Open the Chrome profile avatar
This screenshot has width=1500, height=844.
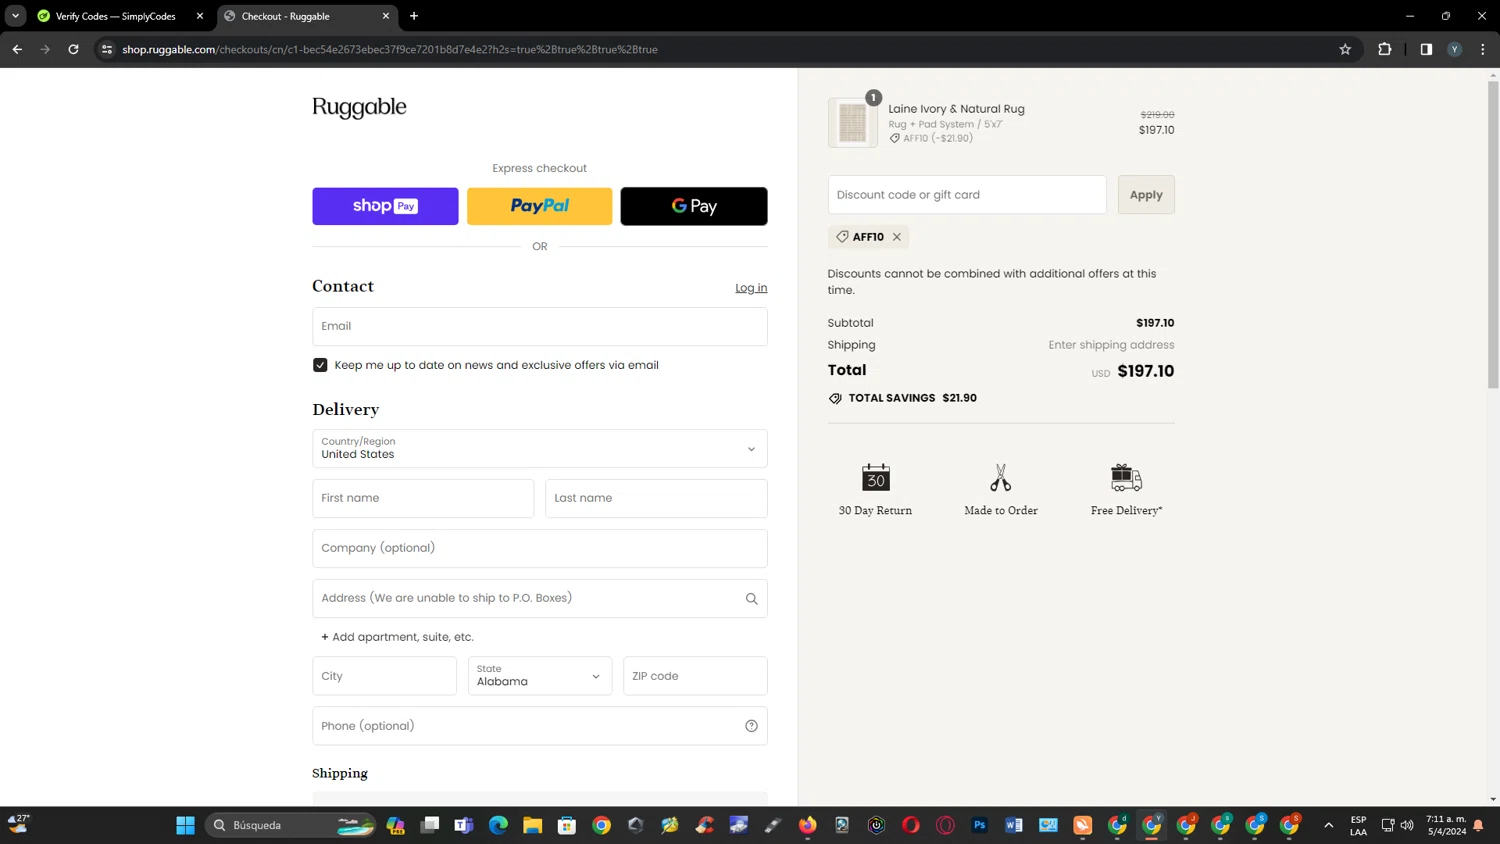tap(1455, 49)
